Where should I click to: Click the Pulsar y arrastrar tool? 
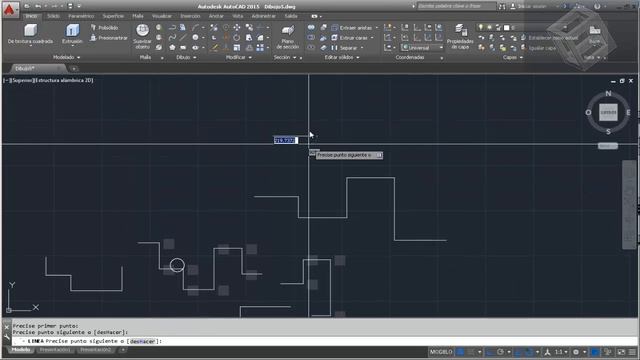click(109, 38)
